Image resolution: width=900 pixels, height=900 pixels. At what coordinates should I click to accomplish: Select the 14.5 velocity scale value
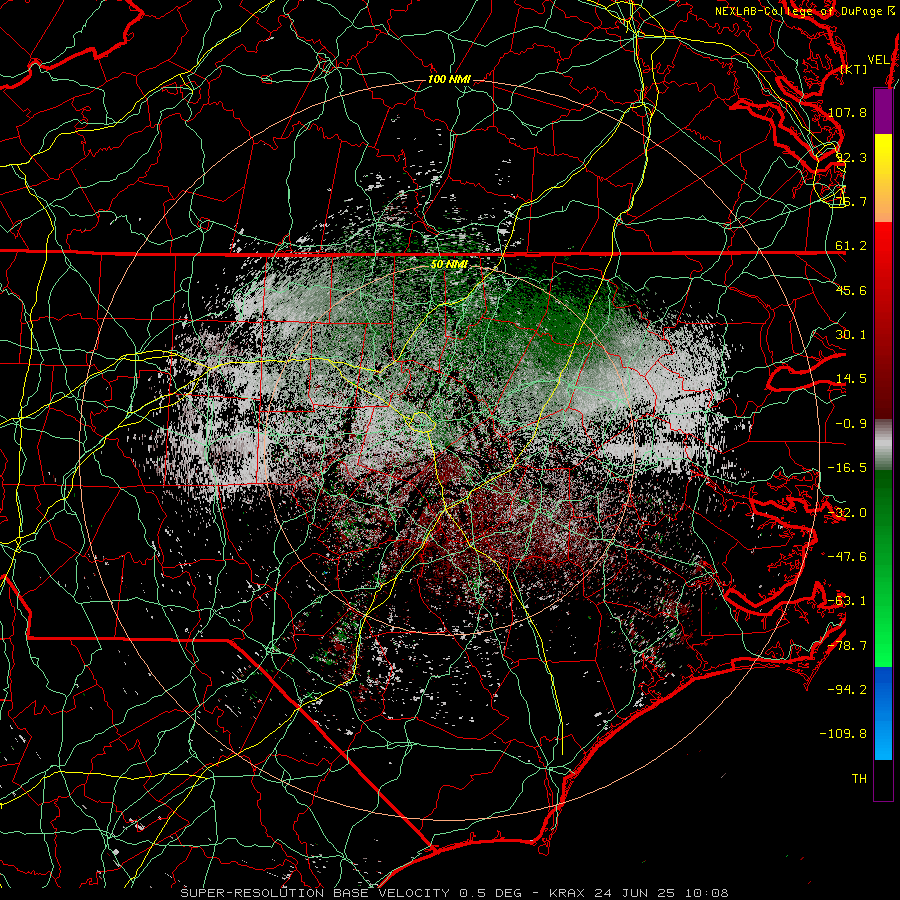[851, 379]
